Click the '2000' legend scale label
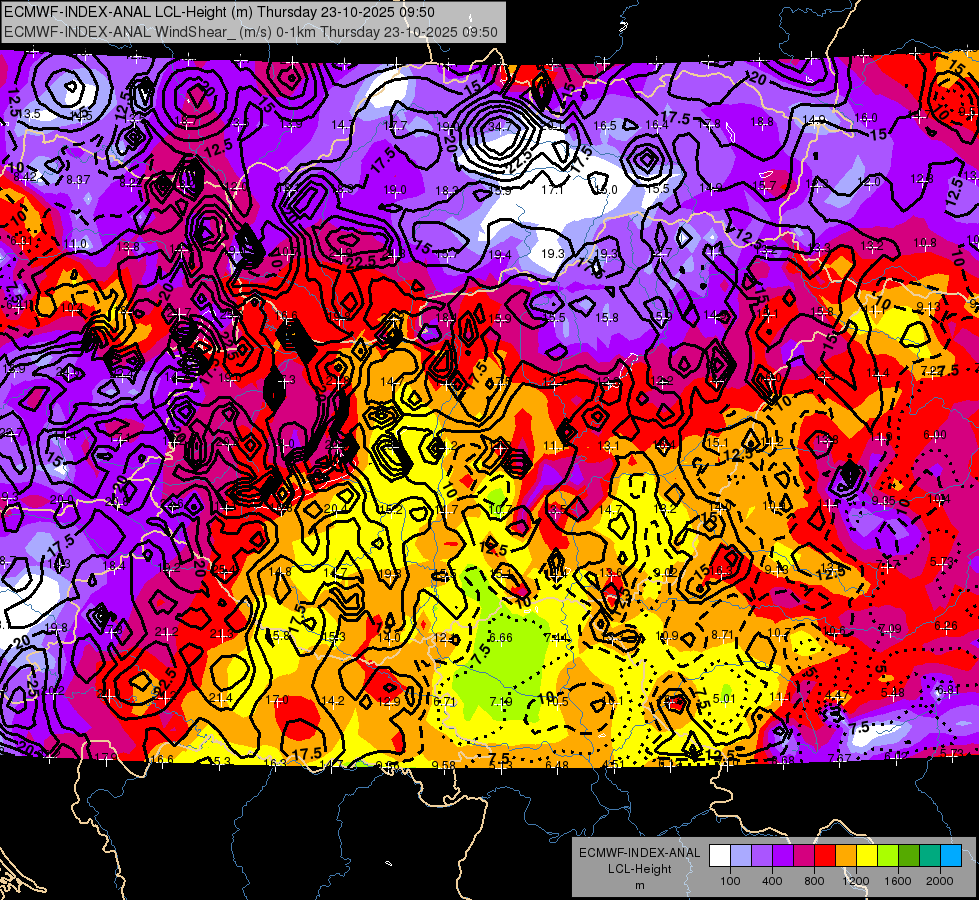Viewport: 979px width, 900px height. point(940,881)
